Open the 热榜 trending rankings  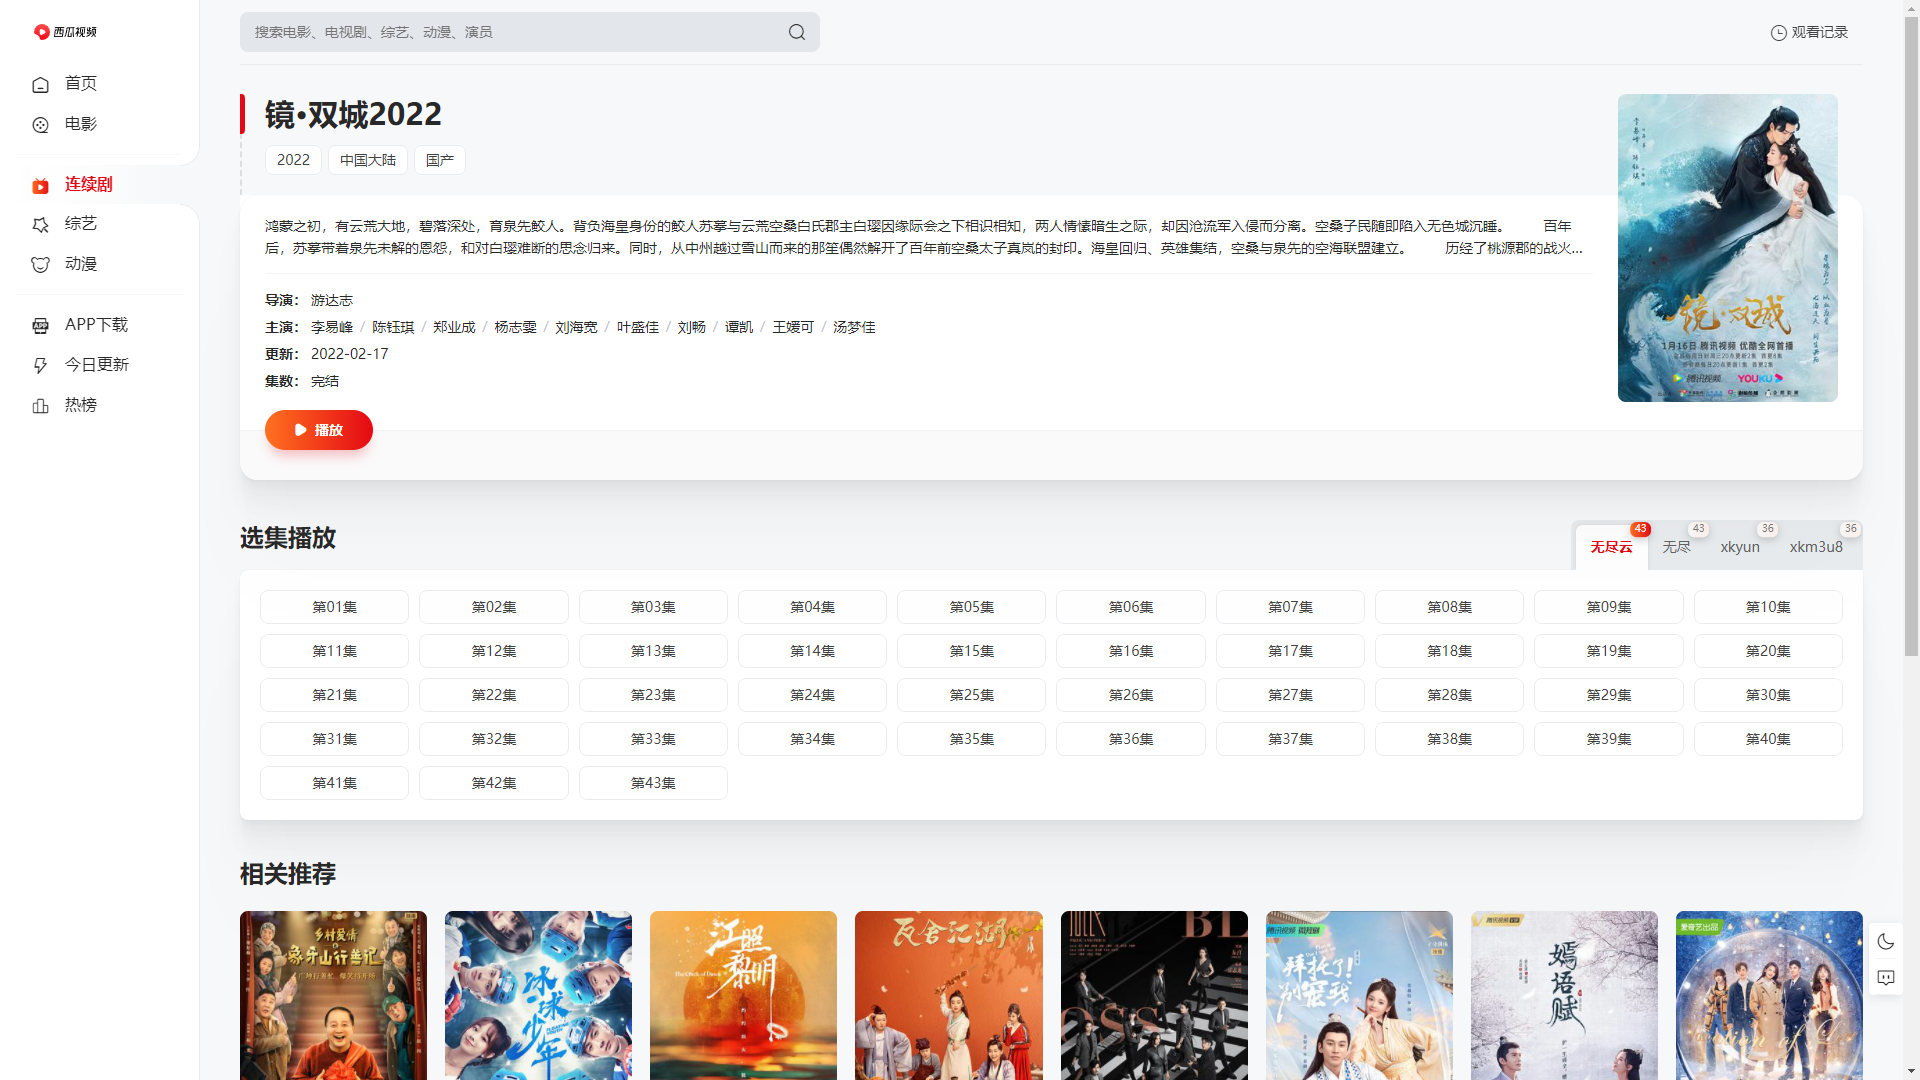click(x=81, y=405)
